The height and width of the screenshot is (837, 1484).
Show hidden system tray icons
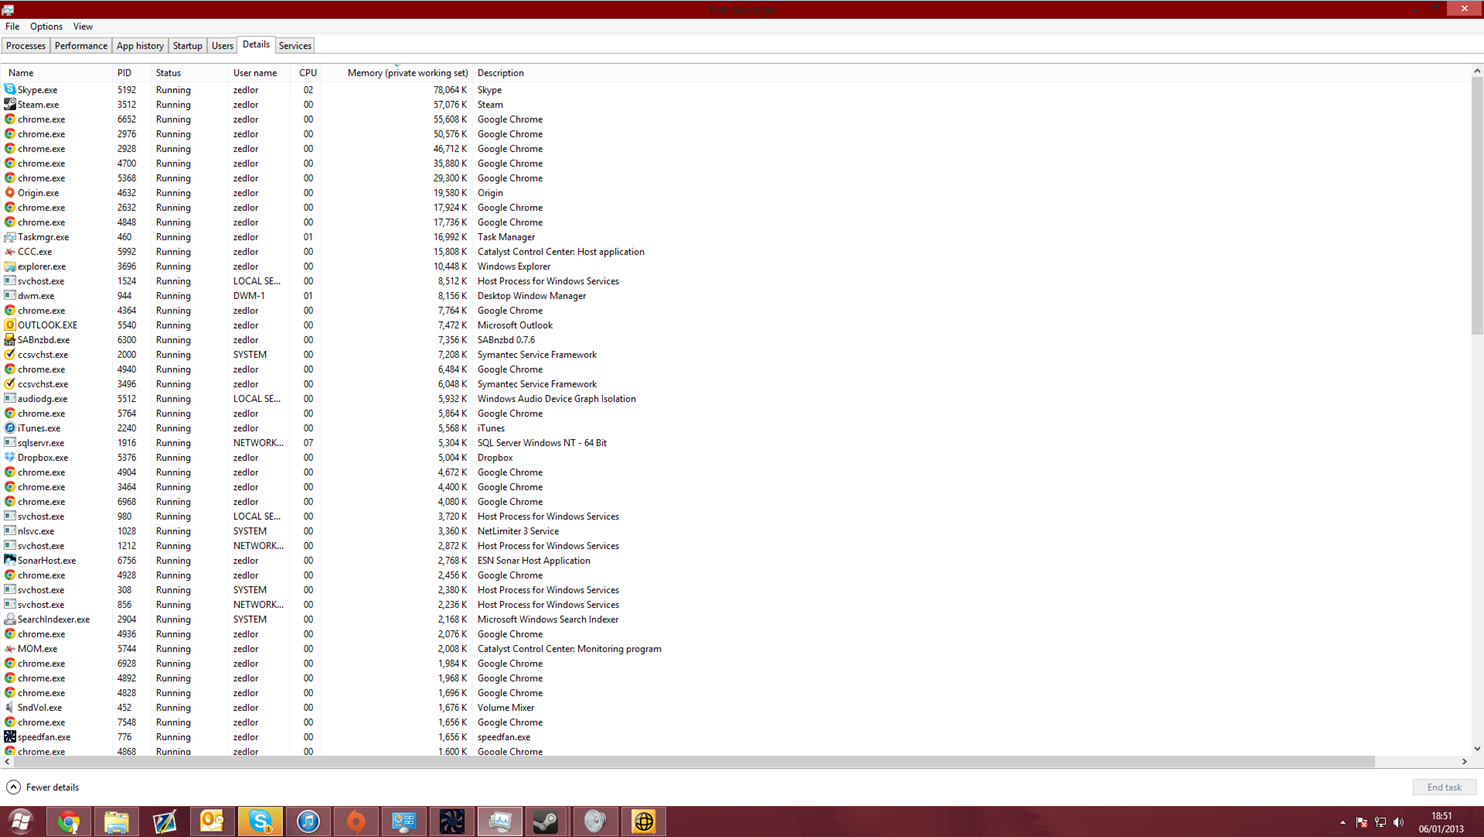coord(1342,822)
